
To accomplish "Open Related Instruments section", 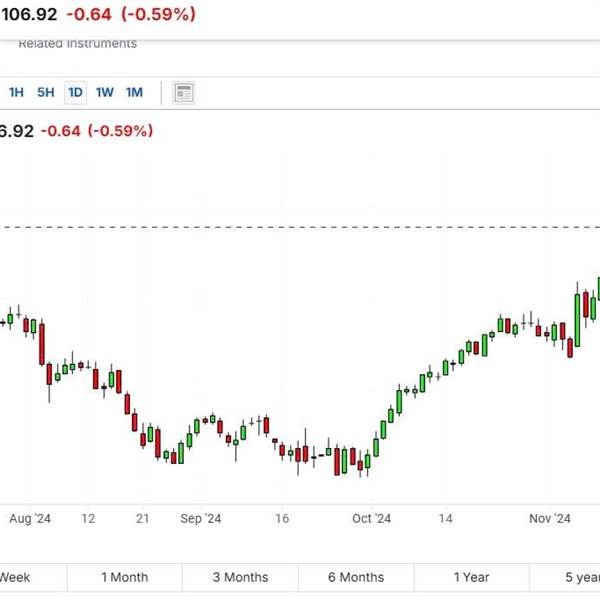I will point(78,44).
